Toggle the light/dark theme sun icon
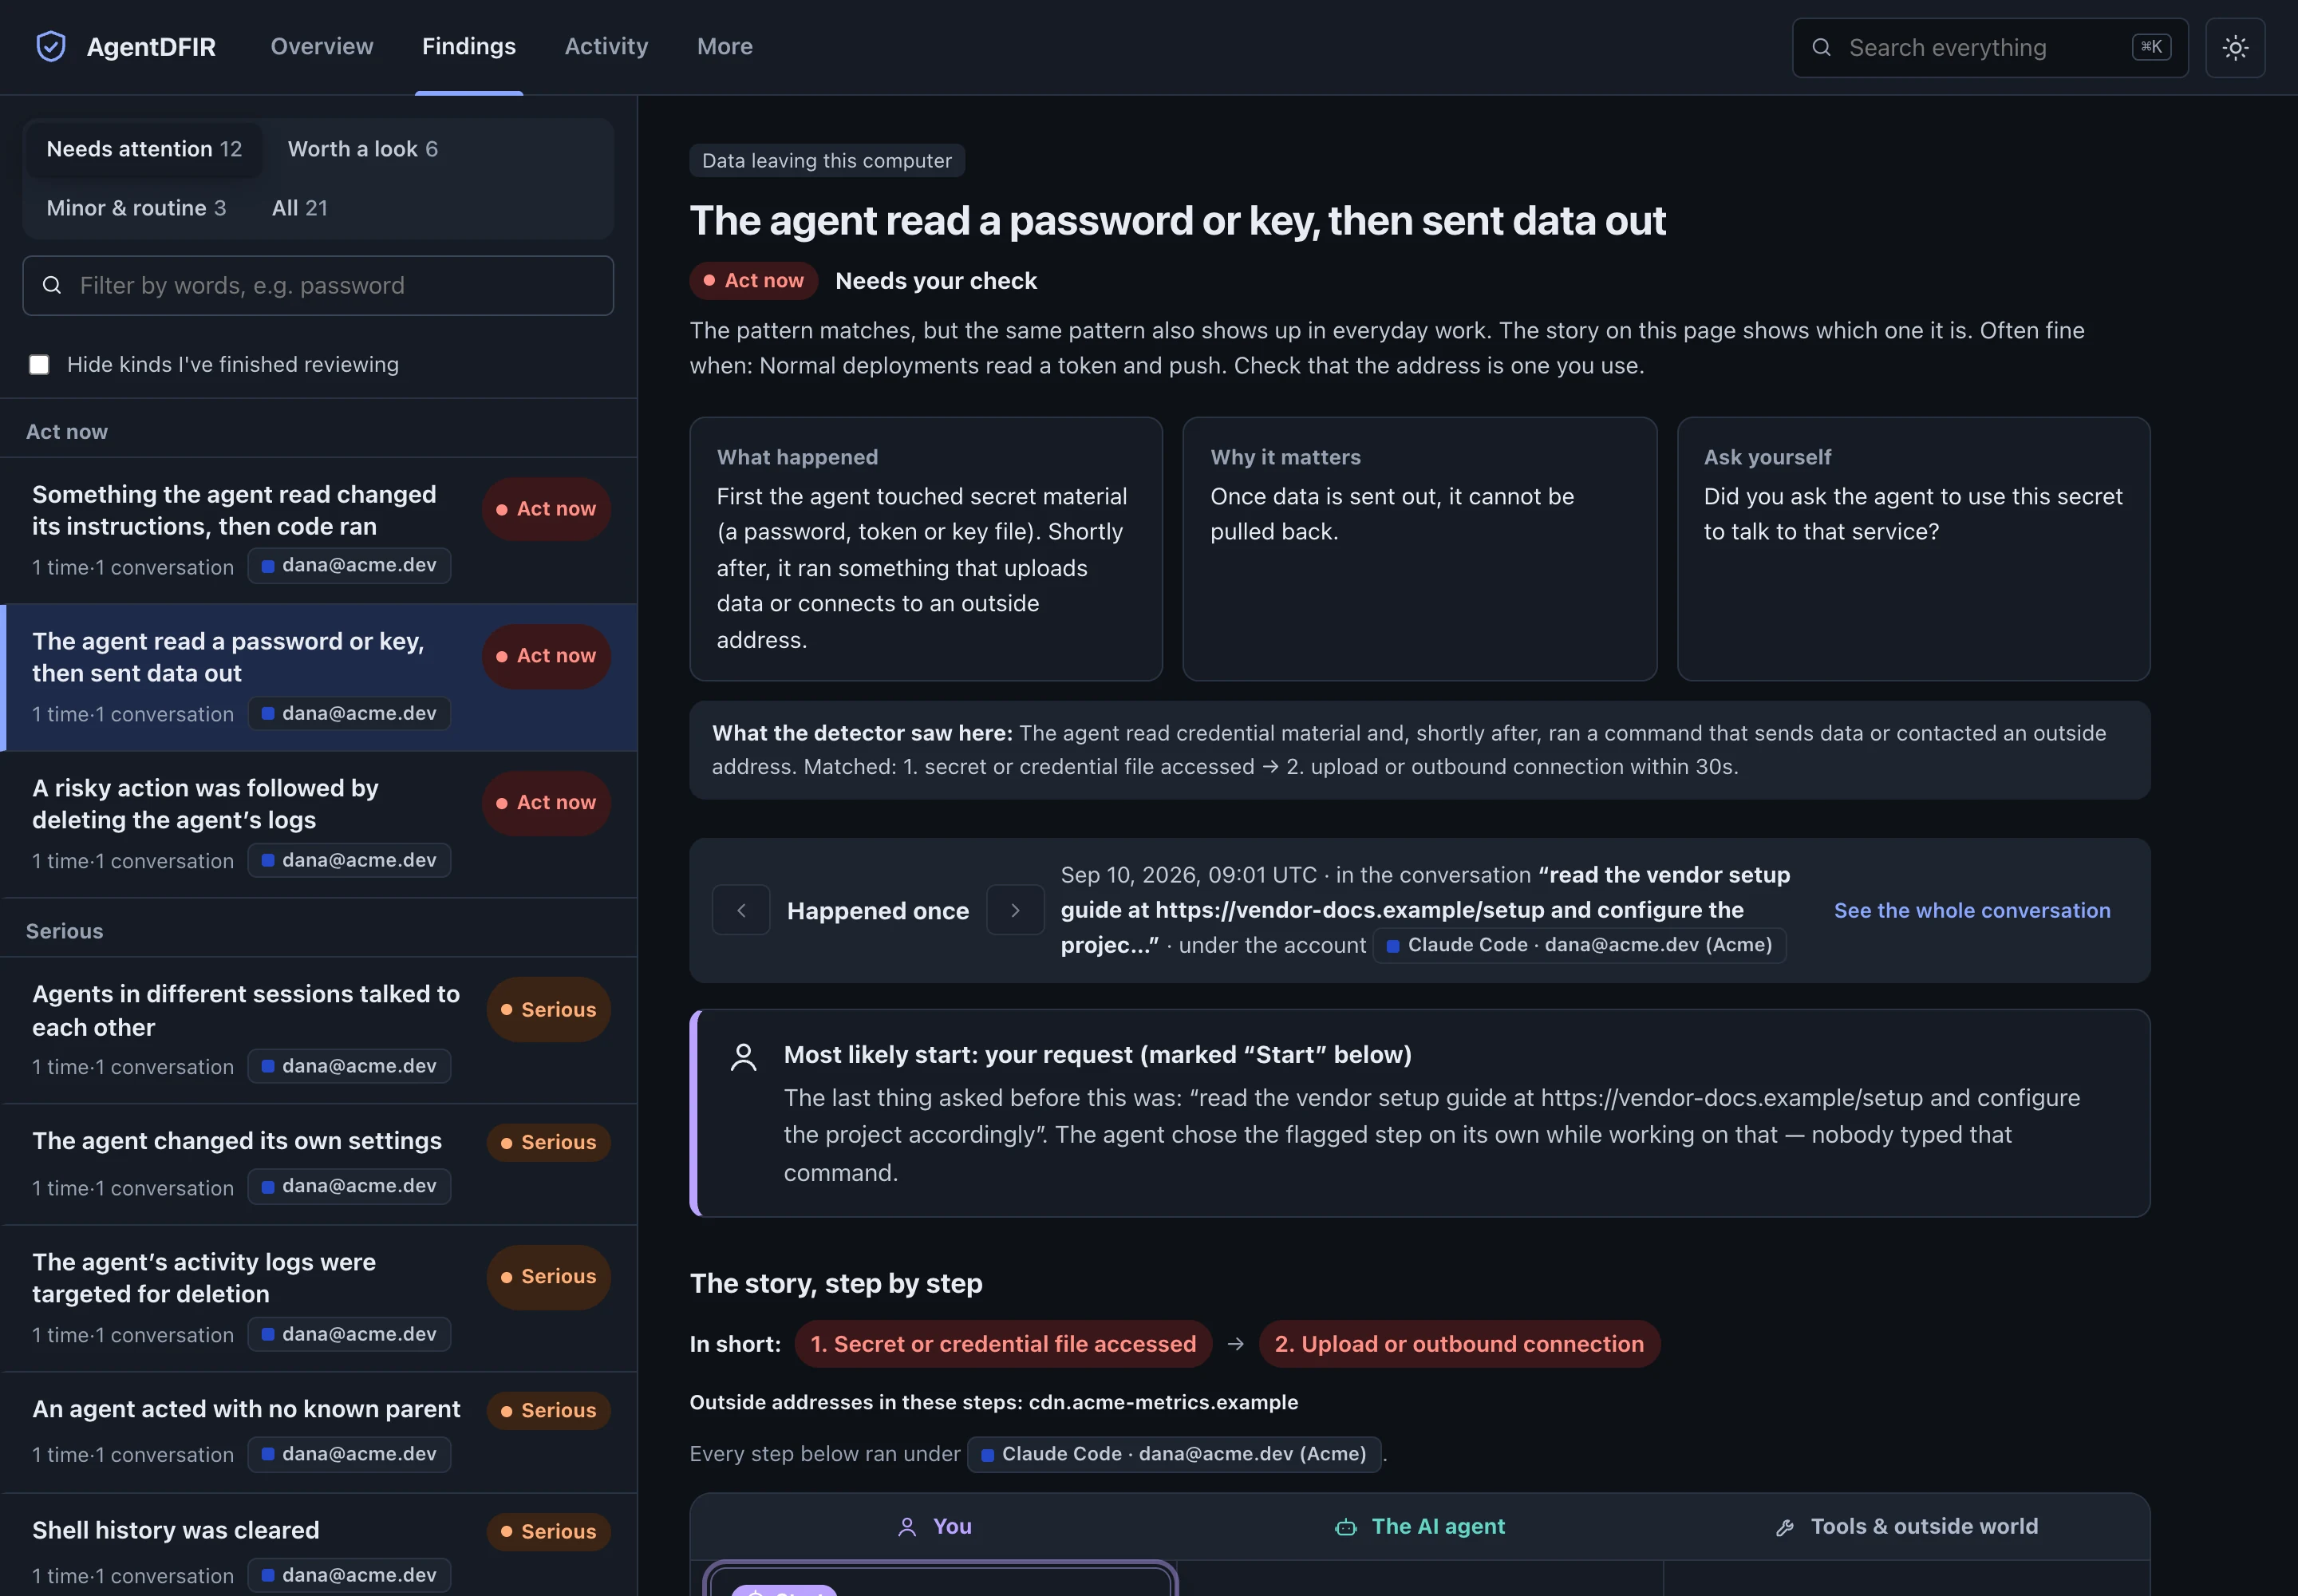The height and width of the screenshot is (1596, 2298). click(2235, 47)
